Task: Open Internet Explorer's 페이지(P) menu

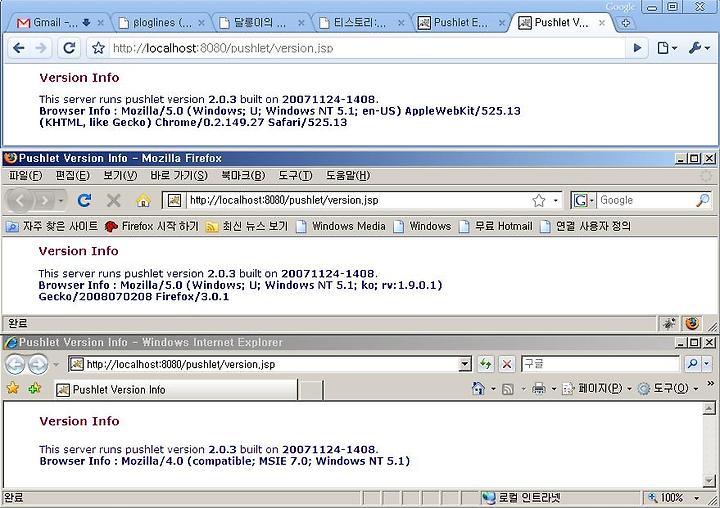Action: click(x=596, y=389)
